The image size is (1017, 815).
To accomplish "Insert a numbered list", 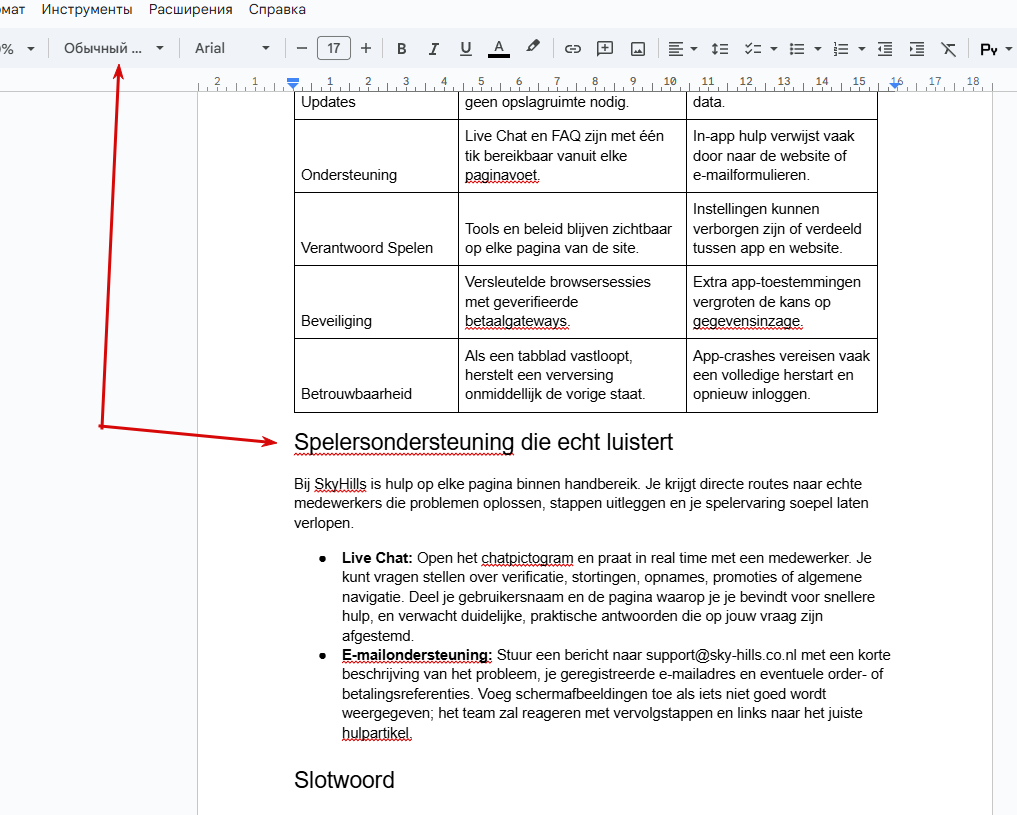I will pos(841,49).
